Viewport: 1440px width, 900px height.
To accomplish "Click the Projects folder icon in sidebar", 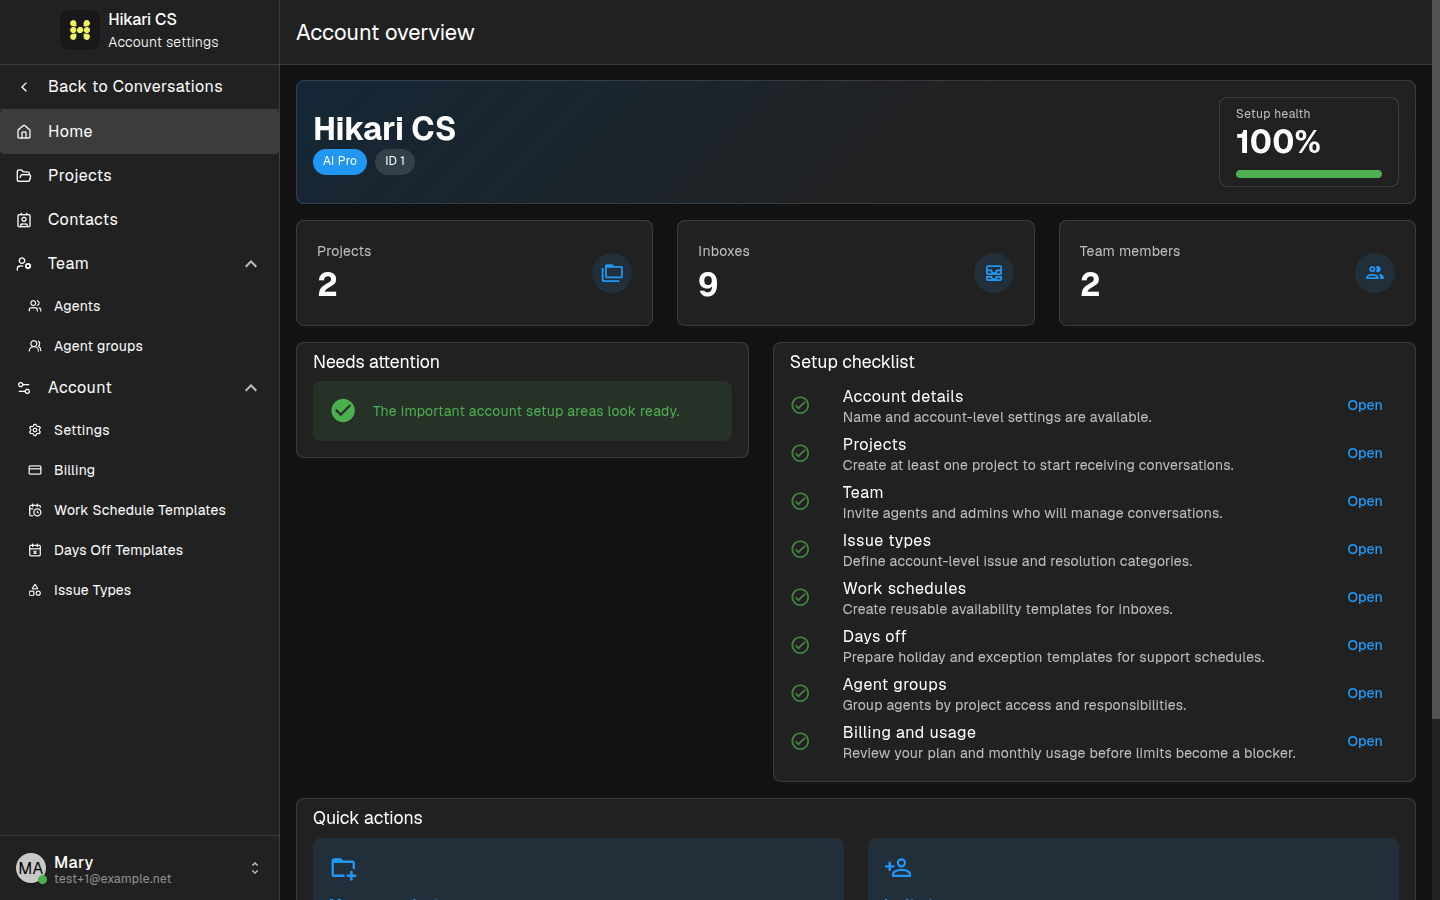I will pos(24,176).
